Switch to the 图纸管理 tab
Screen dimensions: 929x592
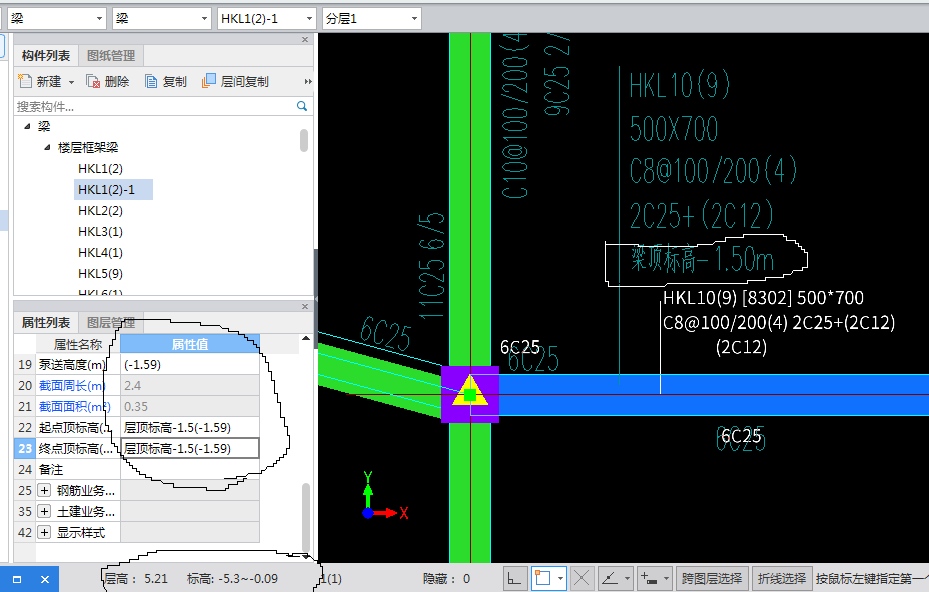[x=111, y=56]
